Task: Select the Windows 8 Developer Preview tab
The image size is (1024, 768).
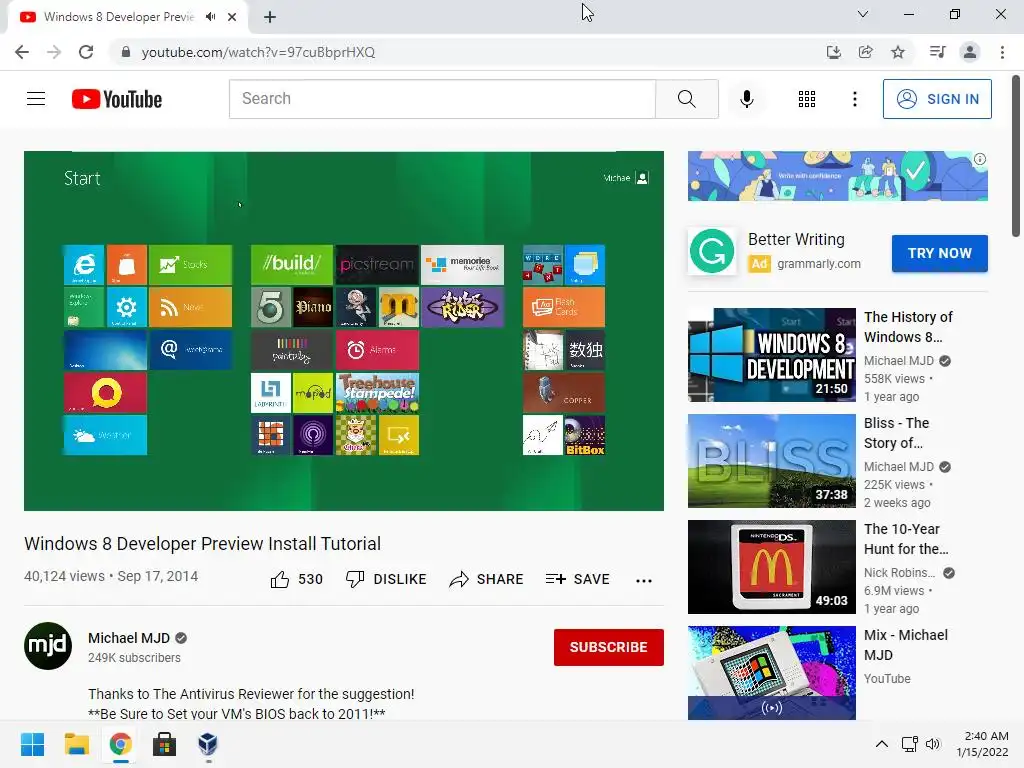Action: click(x=119, y=17)
